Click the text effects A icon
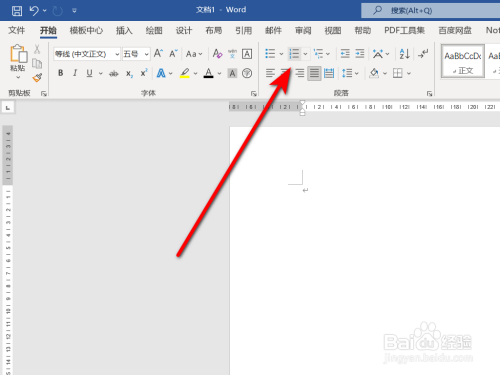Viewport: 500px width, 375px height. 161,73
